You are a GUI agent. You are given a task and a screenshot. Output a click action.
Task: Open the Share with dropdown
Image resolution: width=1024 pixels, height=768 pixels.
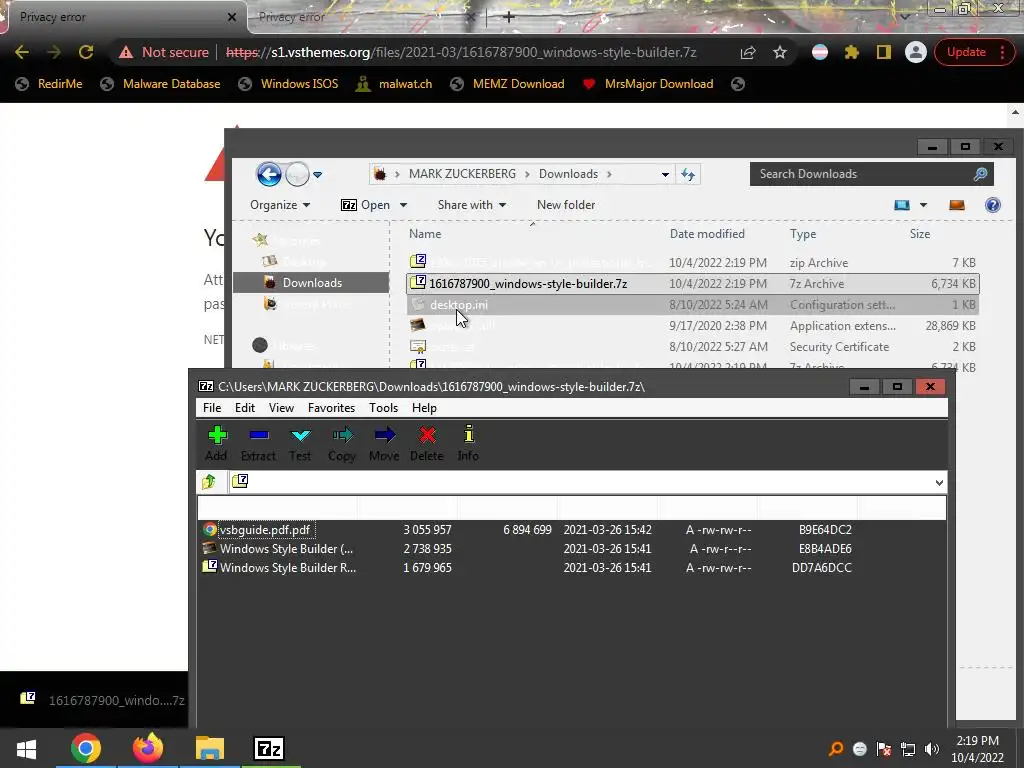click(x=472, y=205)
